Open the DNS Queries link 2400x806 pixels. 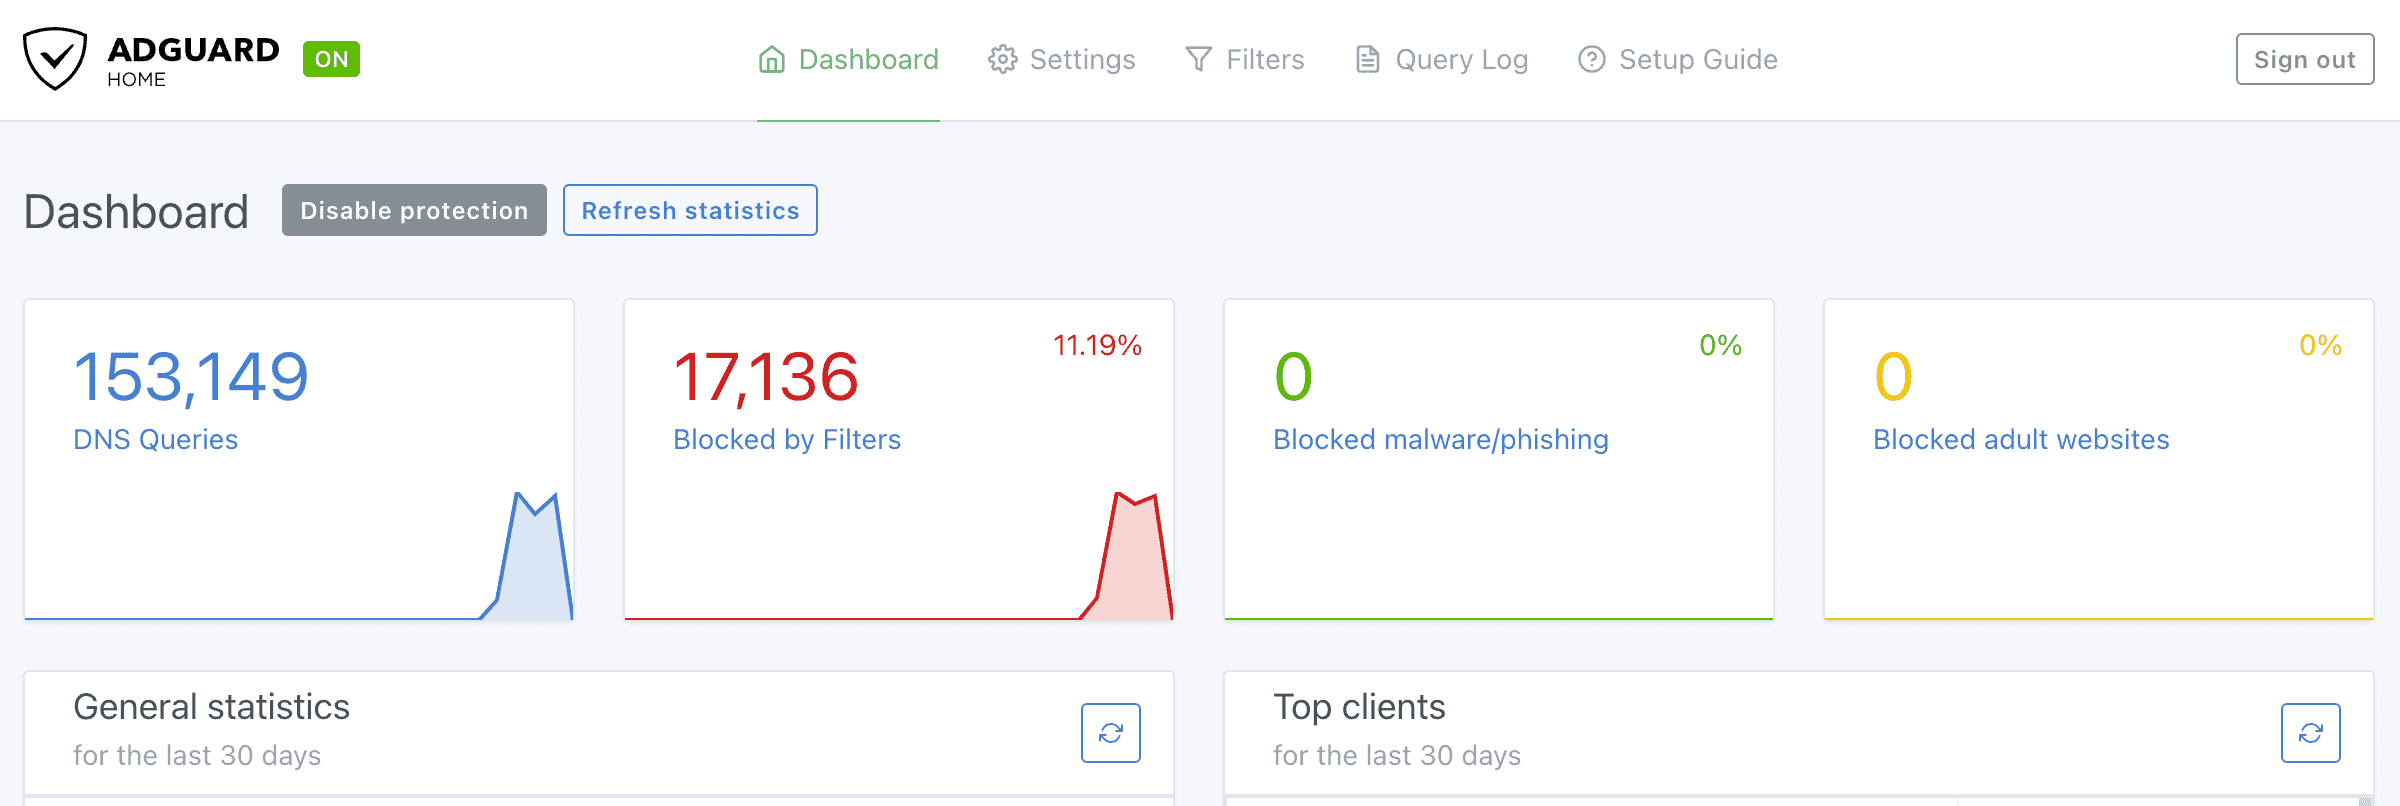155,440
